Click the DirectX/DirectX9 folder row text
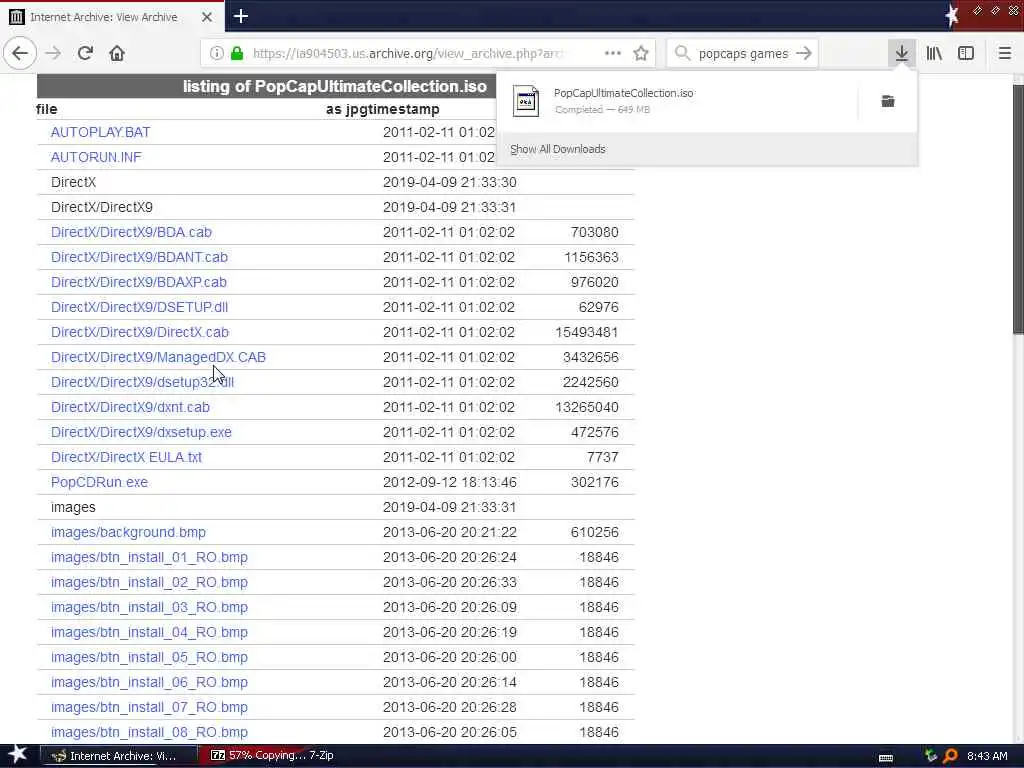1024x768 pixels. (x=102, y=207)
